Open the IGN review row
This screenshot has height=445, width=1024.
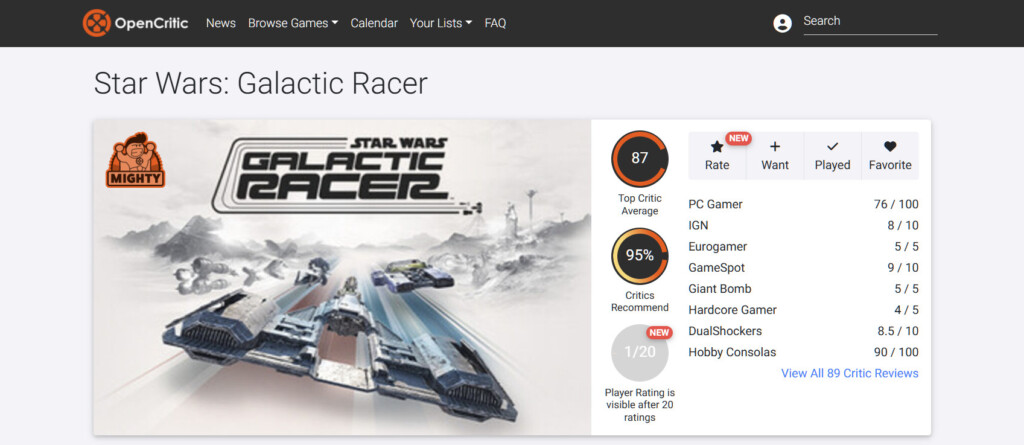pyautogui.click(x=803, y=225)
